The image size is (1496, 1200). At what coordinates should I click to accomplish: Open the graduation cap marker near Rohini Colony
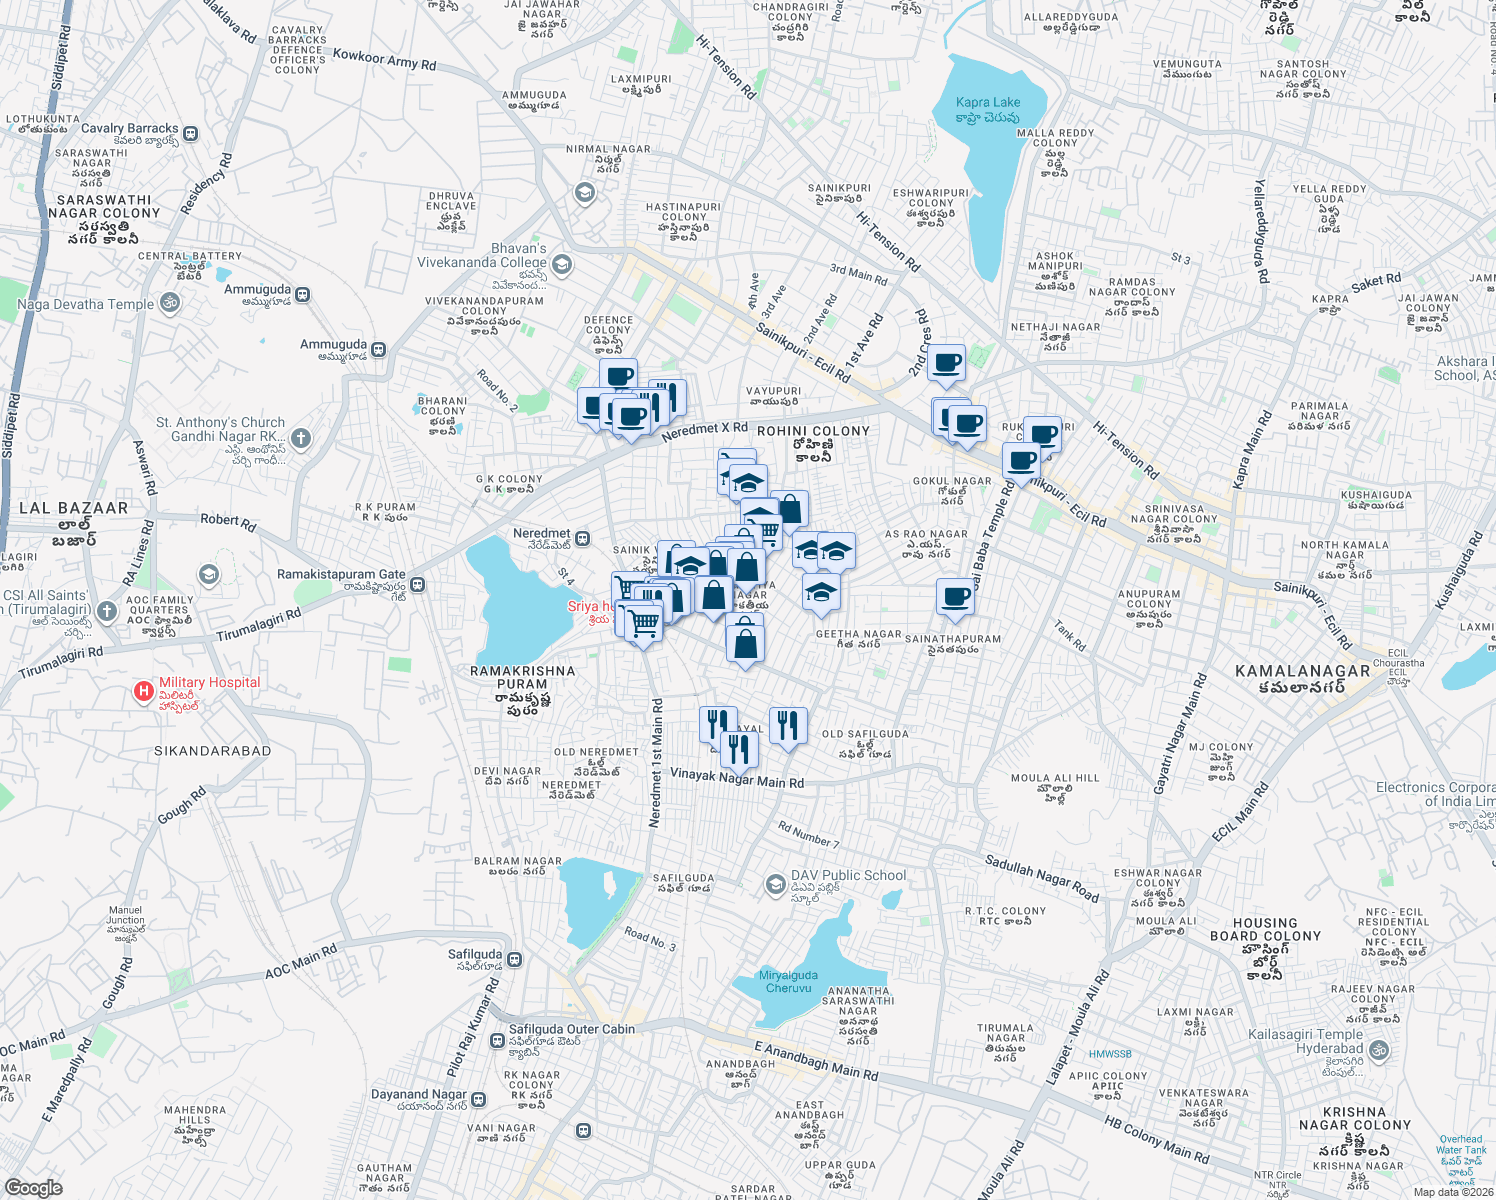[747, 483]
